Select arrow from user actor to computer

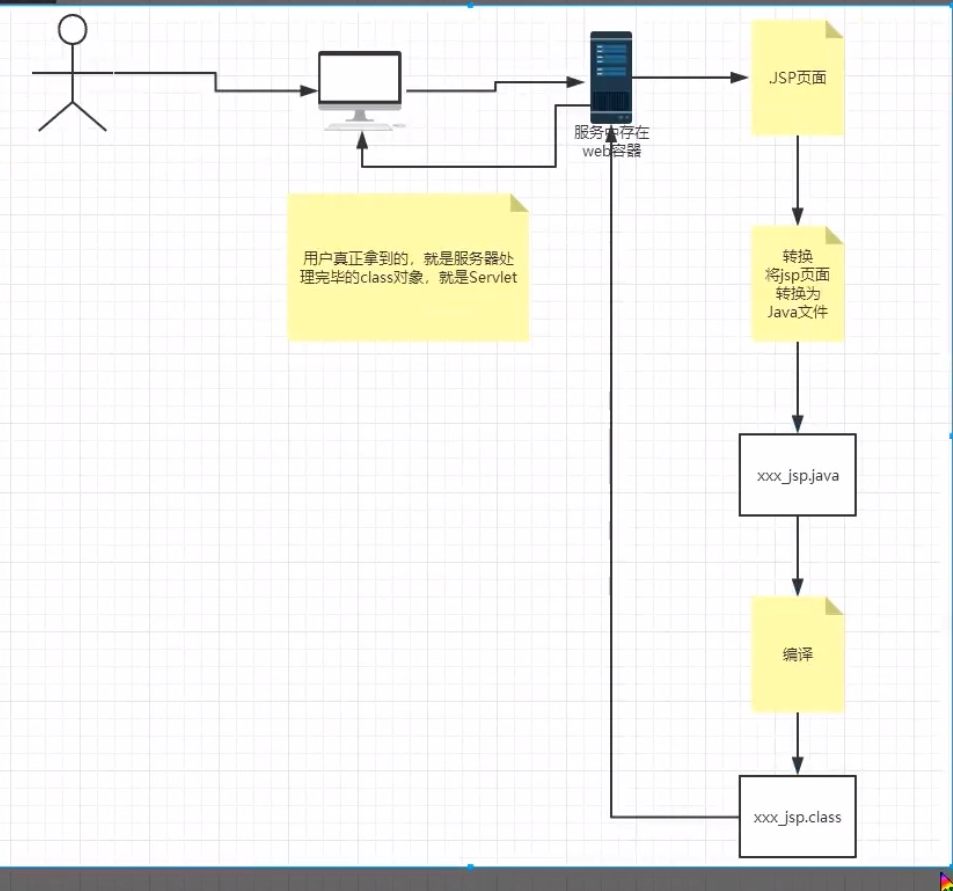coord(216,82)
